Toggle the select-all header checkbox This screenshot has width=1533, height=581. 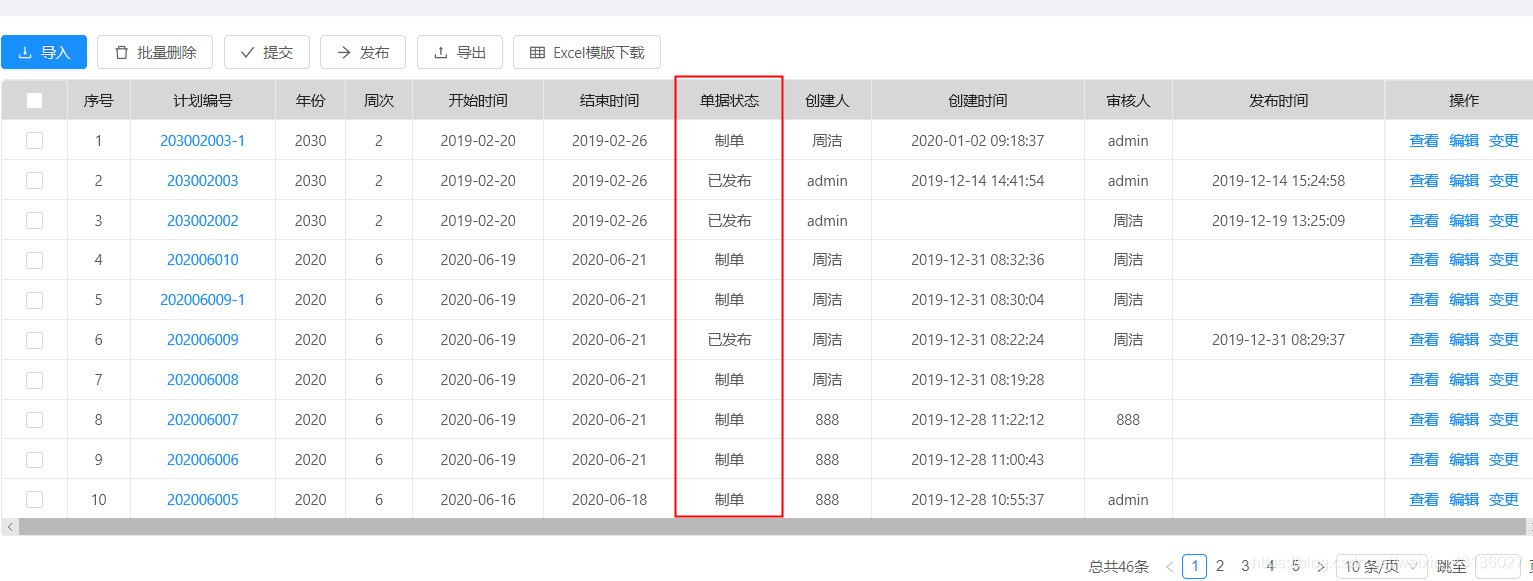tap(34, 100)
